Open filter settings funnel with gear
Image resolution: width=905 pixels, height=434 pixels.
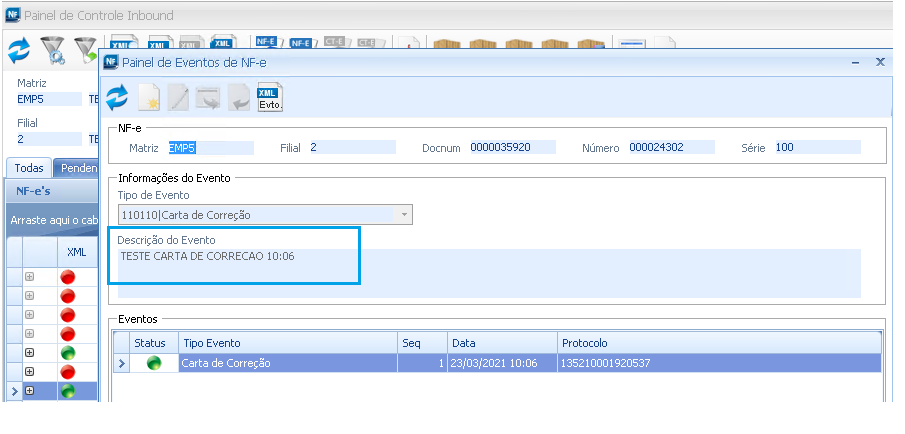(51, 50)
